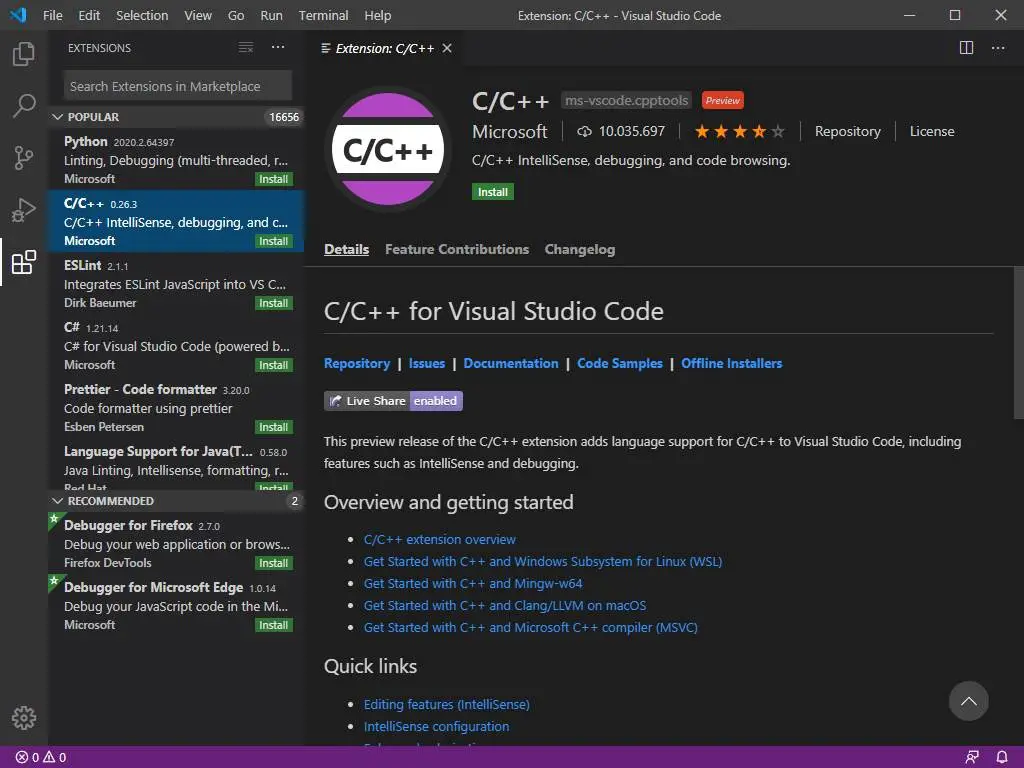The height and width of the screenshot is (768, 1024).
Task: Open extensions view more actions menu
Action: click(x=278, y=48)
